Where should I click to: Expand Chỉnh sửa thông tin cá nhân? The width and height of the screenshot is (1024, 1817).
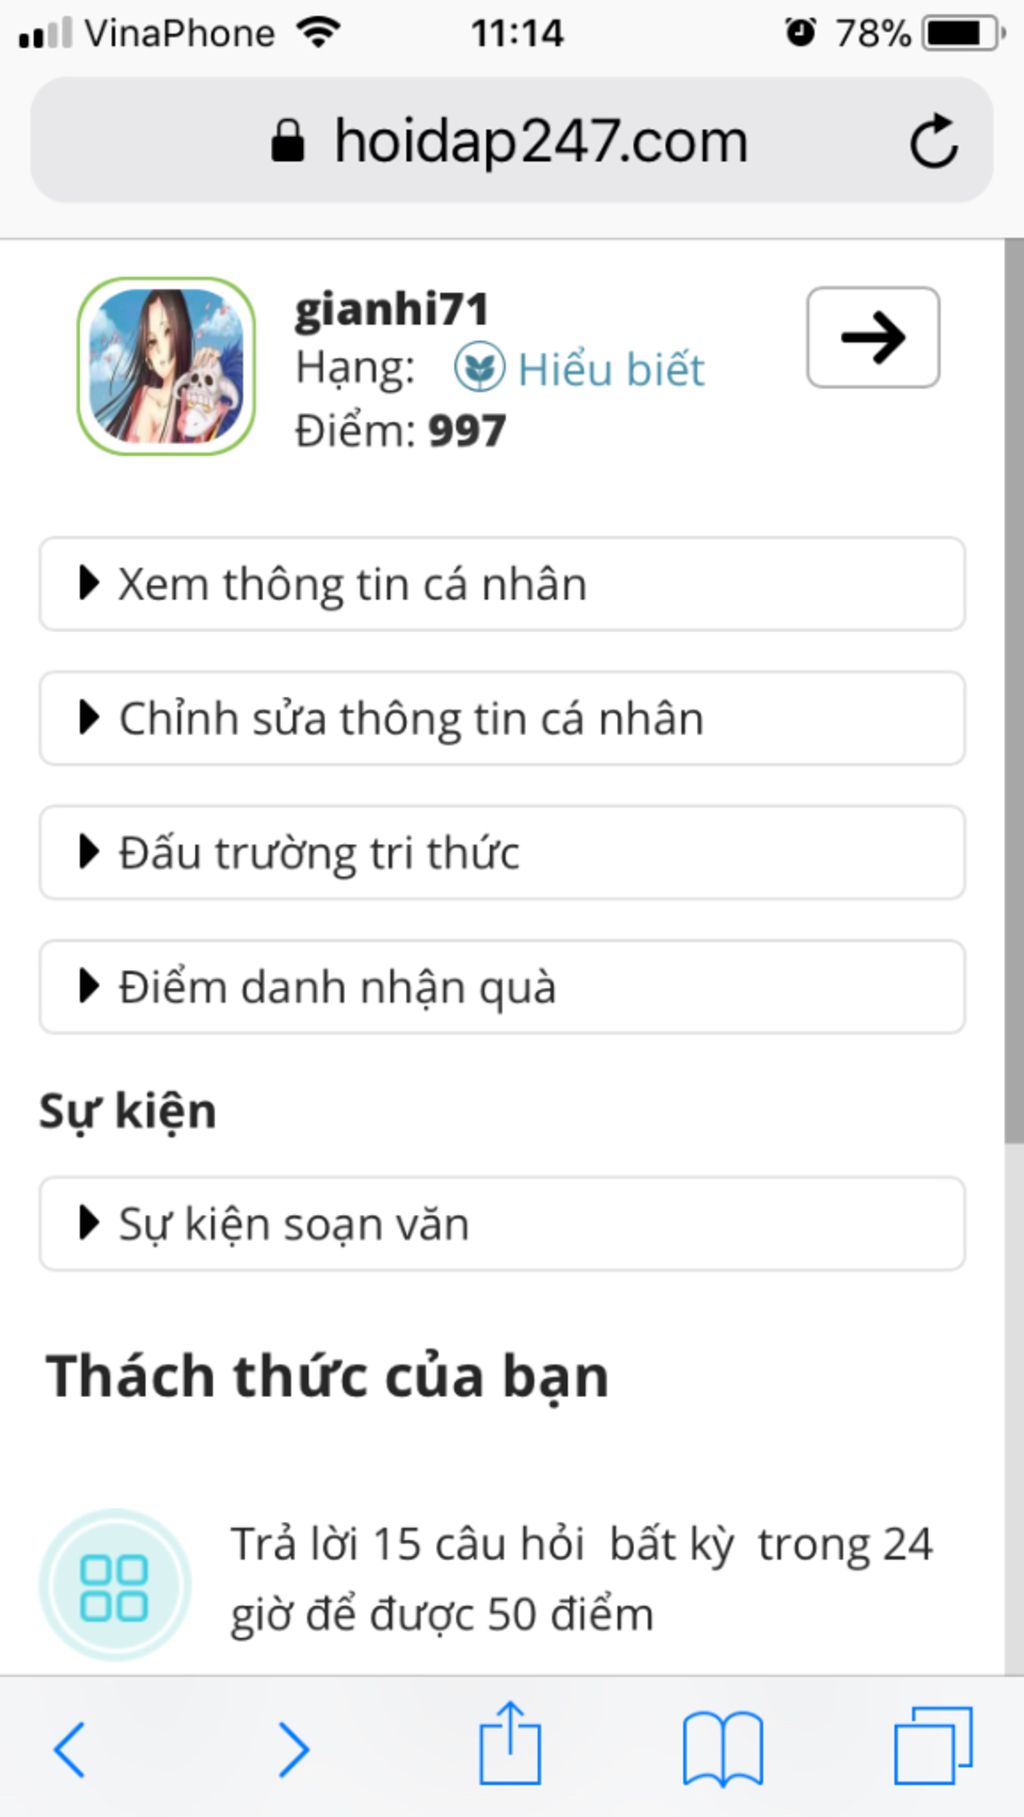click(x=502, y=718)
